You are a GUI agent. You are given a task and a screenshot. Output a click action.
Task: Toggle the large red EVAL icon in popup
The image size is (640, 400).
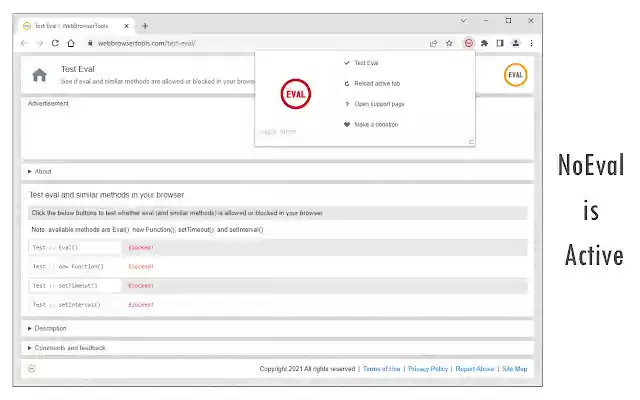[296, 94]
